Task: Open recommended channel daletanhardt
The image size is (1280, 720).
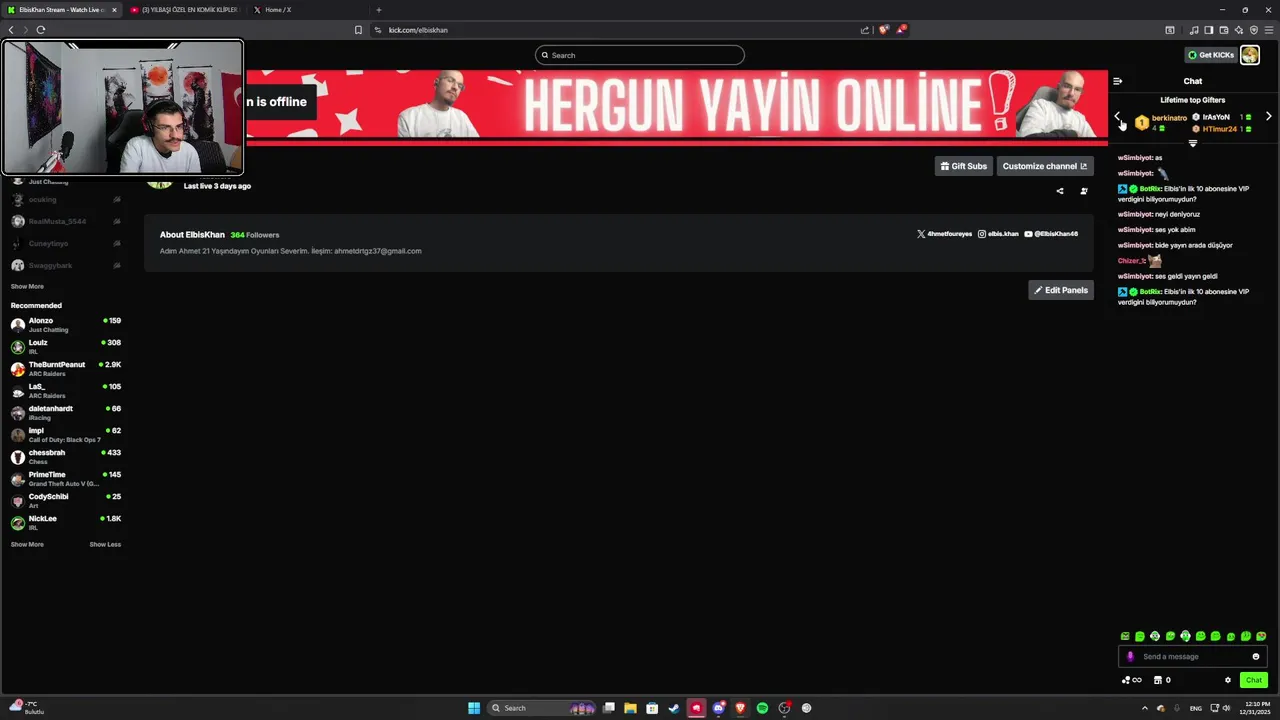Action: 66,413
